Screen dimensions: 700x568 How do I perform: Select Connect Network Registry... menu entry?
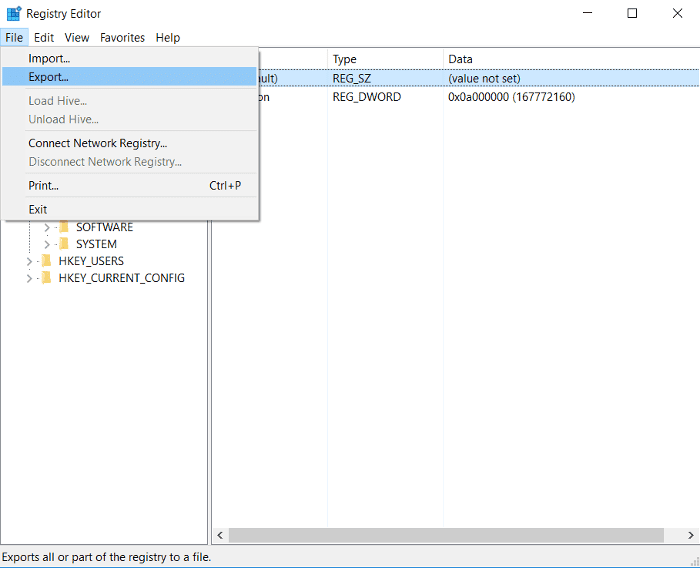coord(97,143)
